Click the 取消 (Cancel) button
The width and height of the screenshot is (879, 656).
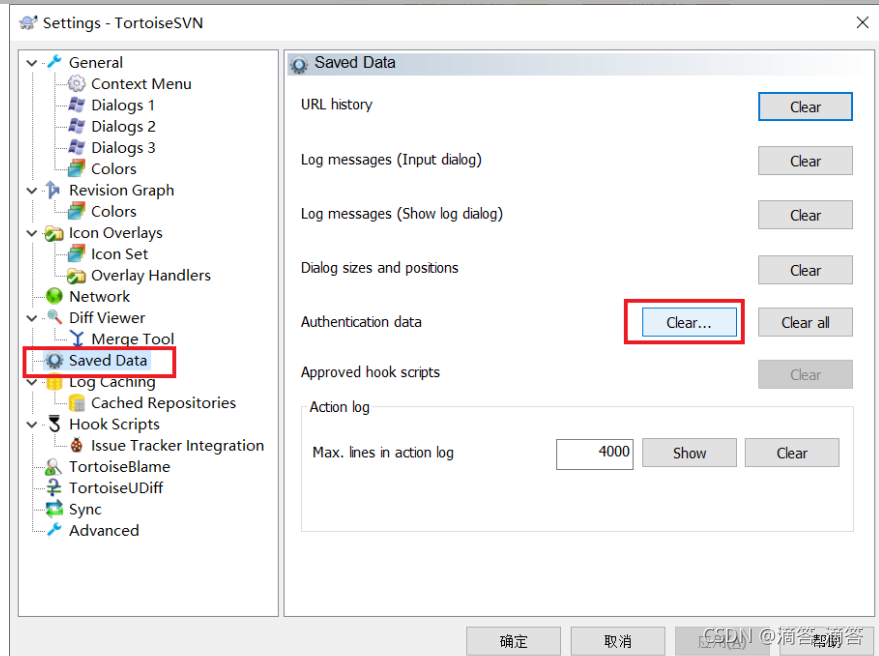pyautogui.click(x=618, y=641)
